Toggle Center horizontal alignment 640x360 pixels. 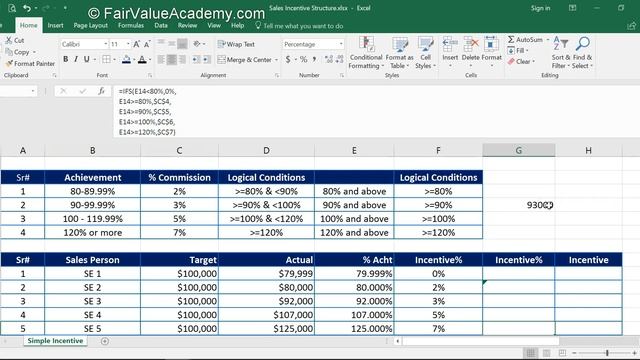171,60
